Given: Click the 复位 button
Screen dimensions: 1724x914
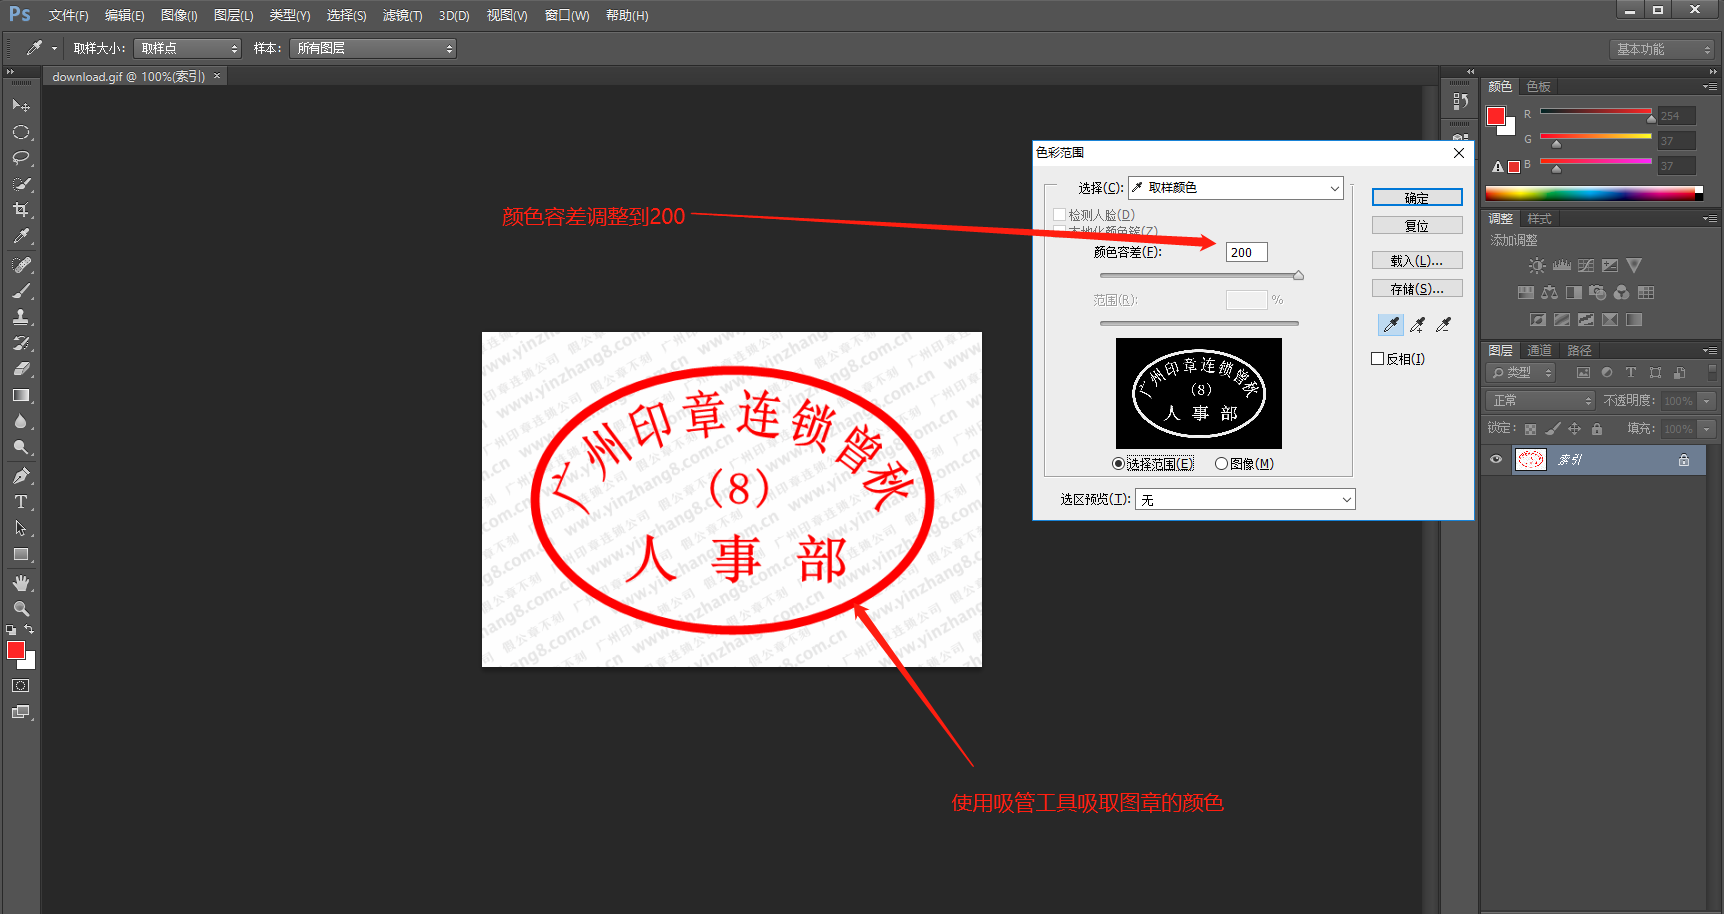Looking at the screenshot, I should 1417,226.
